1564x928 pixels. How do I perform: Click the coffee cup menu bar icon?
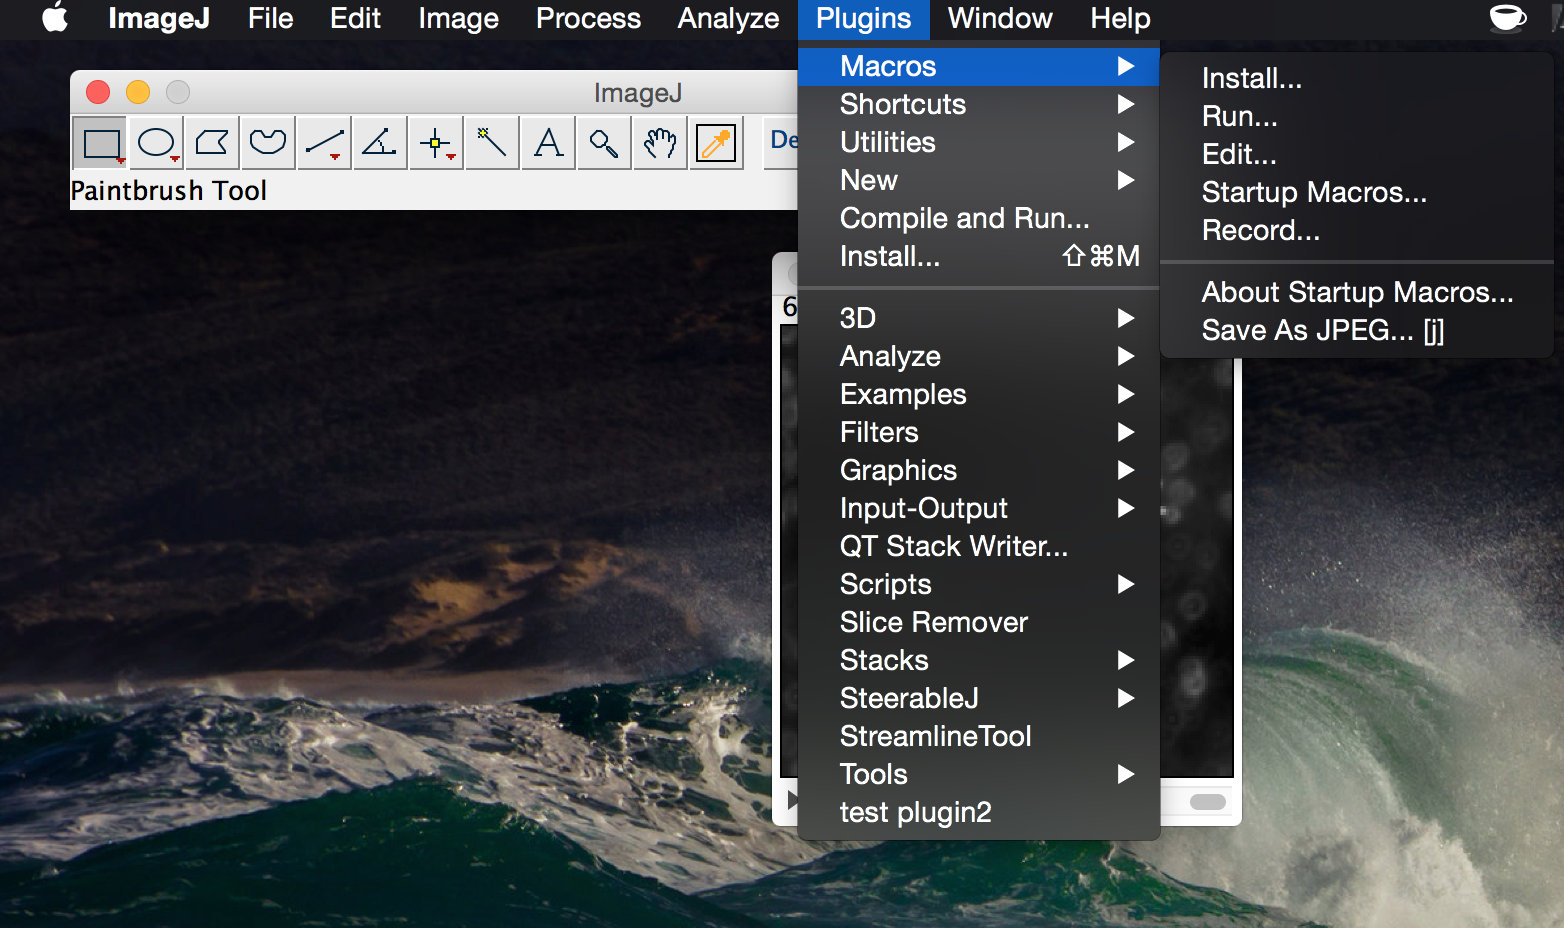click(1507, 18)
